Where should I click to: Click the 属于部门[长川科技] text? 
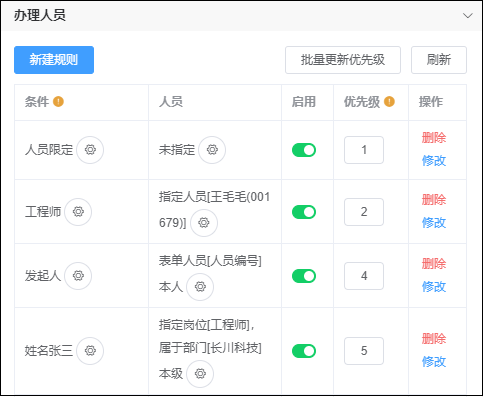click(210, 348)
